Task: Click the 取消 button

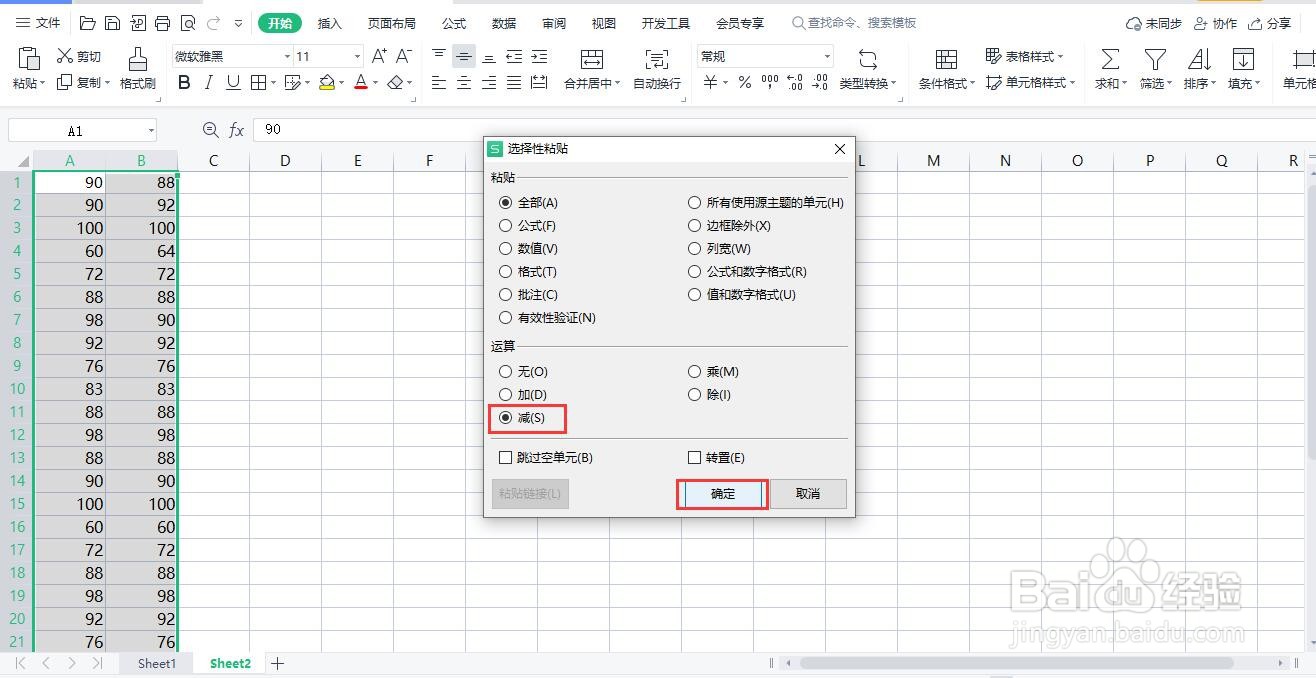Action: point(808,493)
